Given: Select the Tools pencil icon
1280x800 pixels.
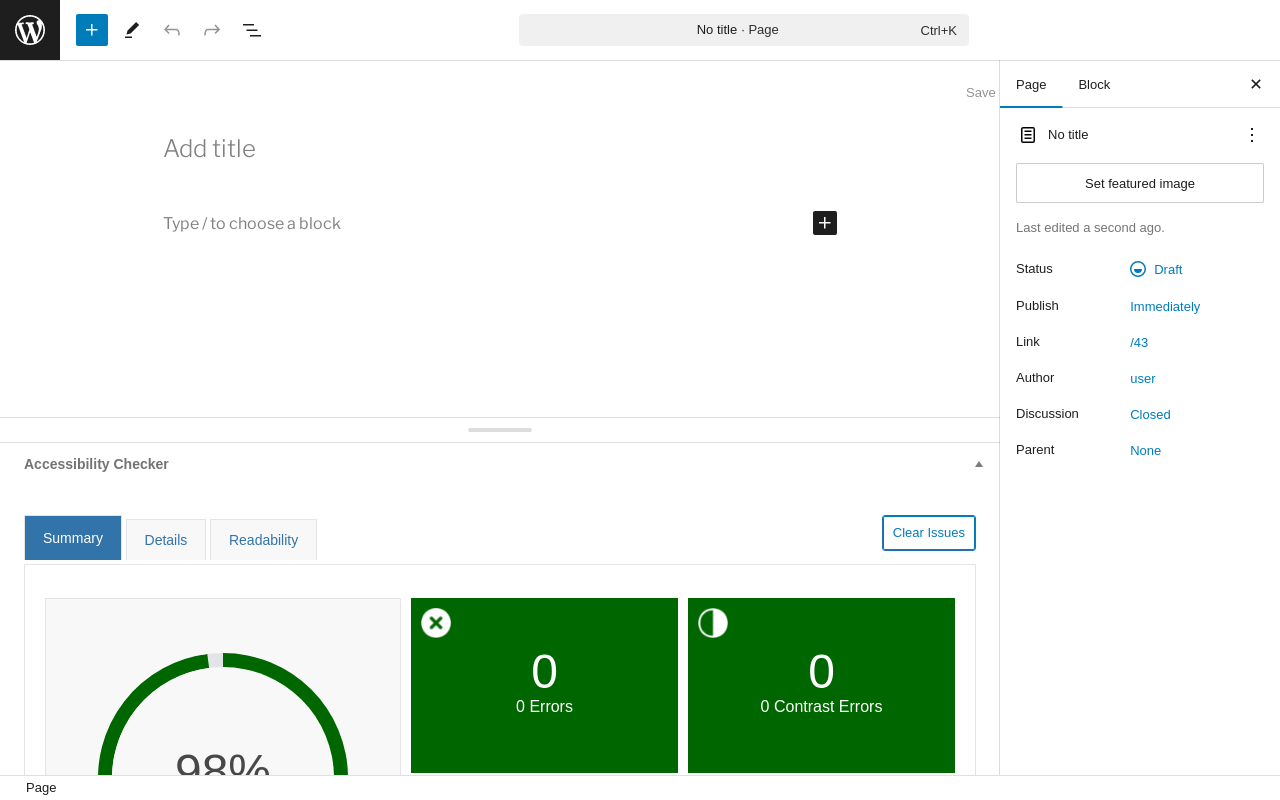Looking at the screenshot, I should pyautogui.click(x=132, y=30).
